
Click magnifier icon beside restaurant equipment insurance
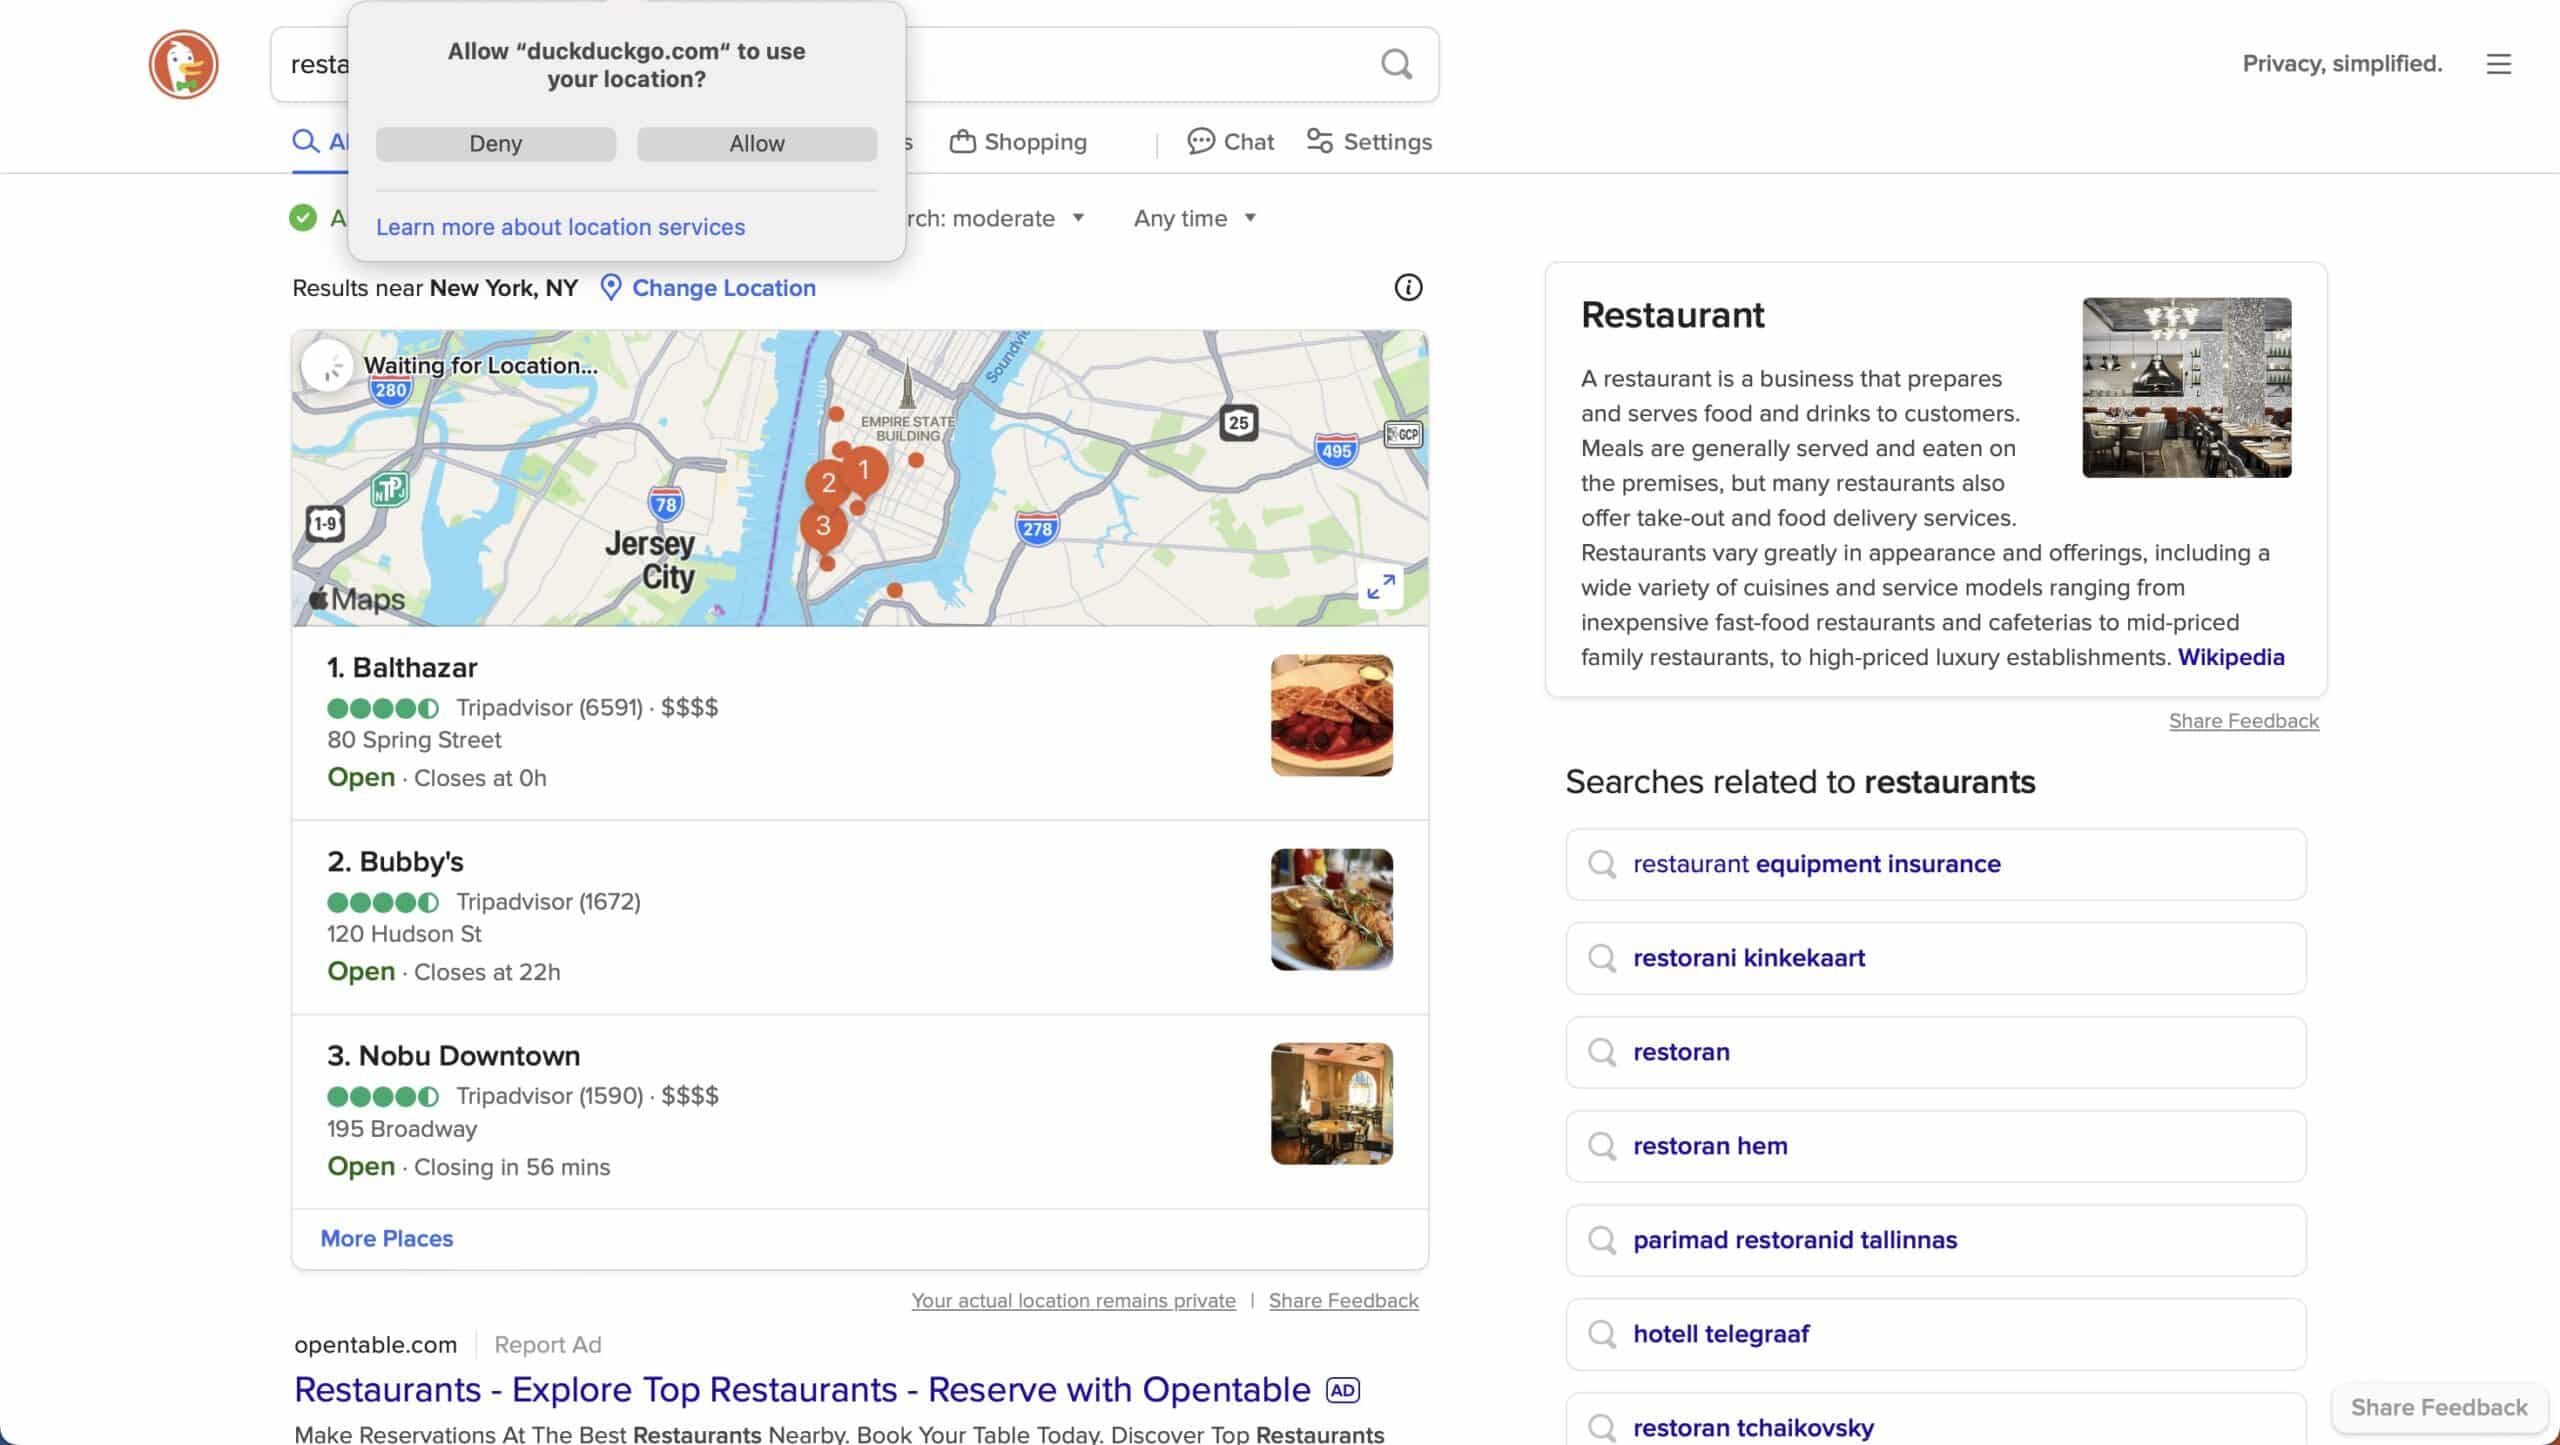point(1602,864)
